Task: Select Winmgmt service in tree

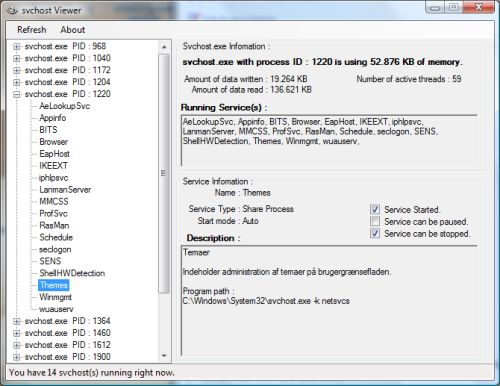Action: pos(55,297)
